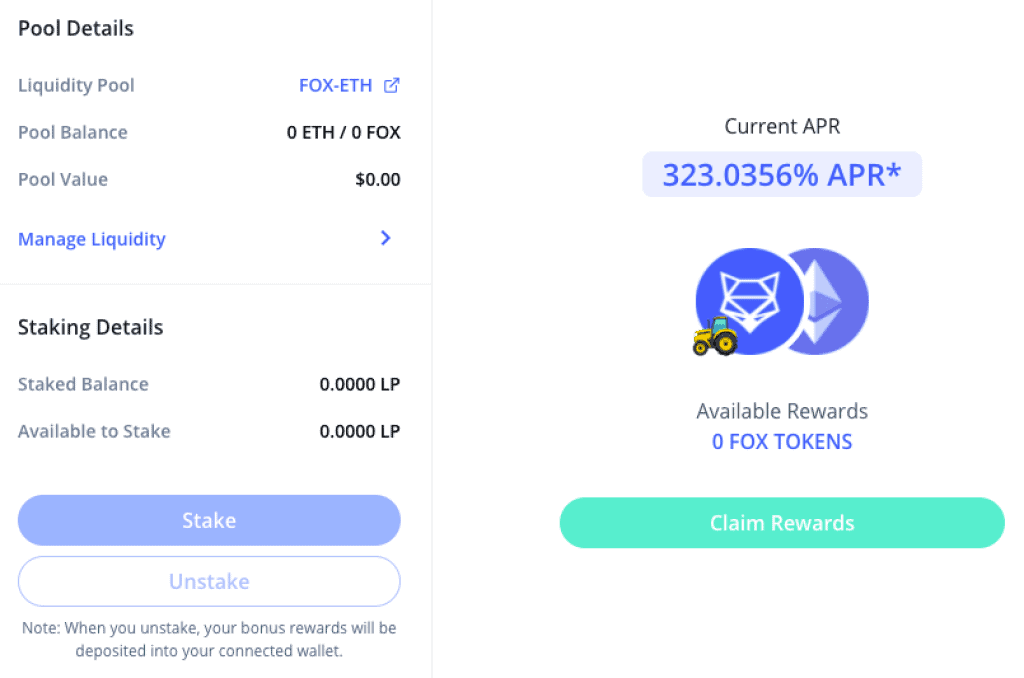Viewport: 1024px width, 678px height.
Task: Expand Manage Liquidity with the chevron arrow
Action: (x=386, y=238)
